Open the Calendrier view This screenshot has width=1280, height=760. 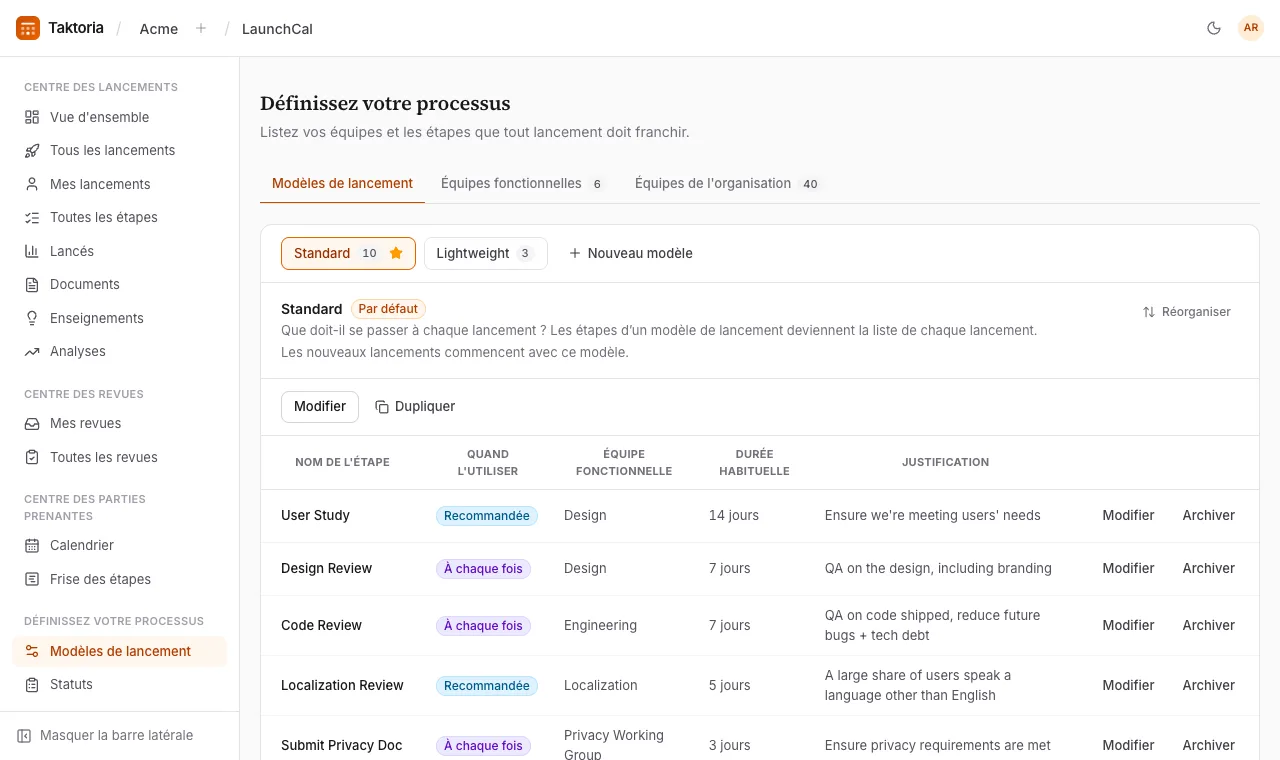coord(119,545)
